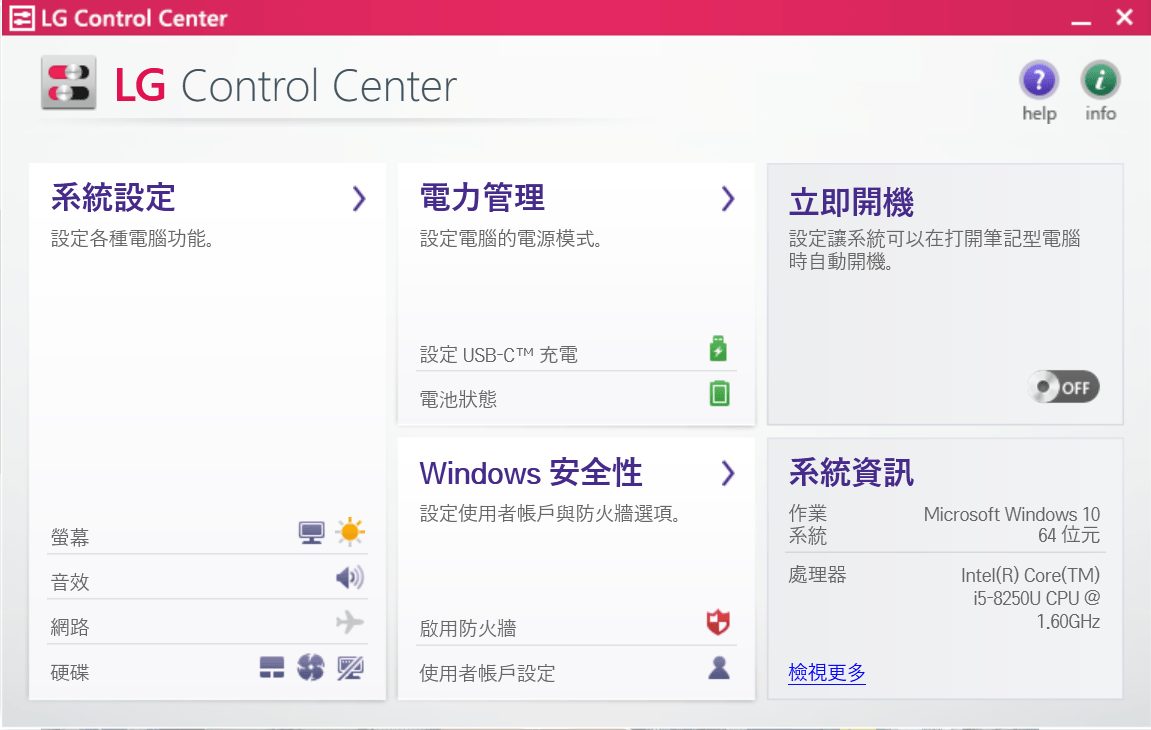Screen dimensions: 1151x730
Task: Click the user account person icon
Action: [x=718, y=668]
